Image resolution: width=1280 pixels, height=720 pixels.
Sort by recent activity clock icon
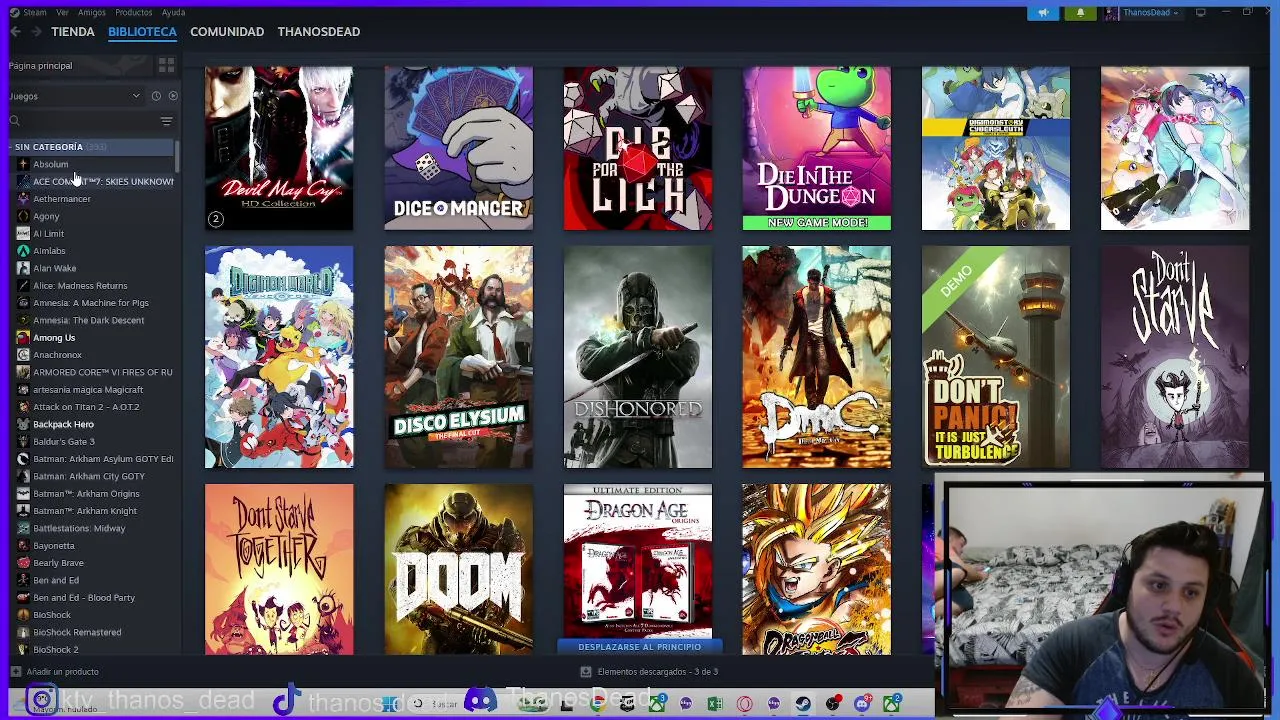point(156,96)
